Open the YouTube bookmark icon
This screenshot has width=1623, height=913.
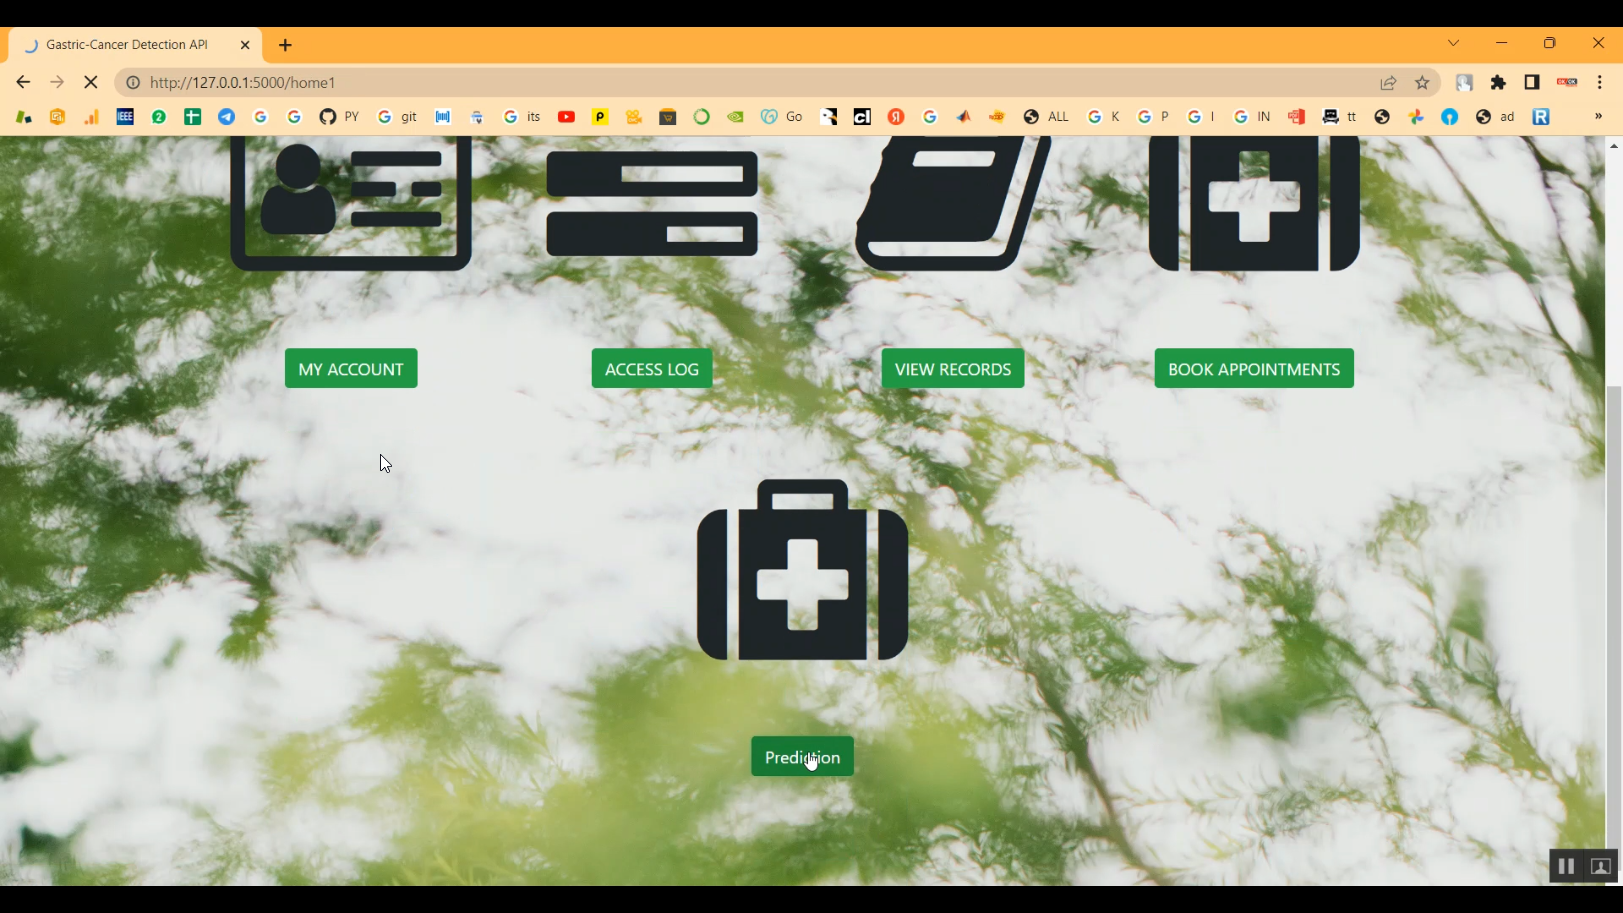[566, 117]
